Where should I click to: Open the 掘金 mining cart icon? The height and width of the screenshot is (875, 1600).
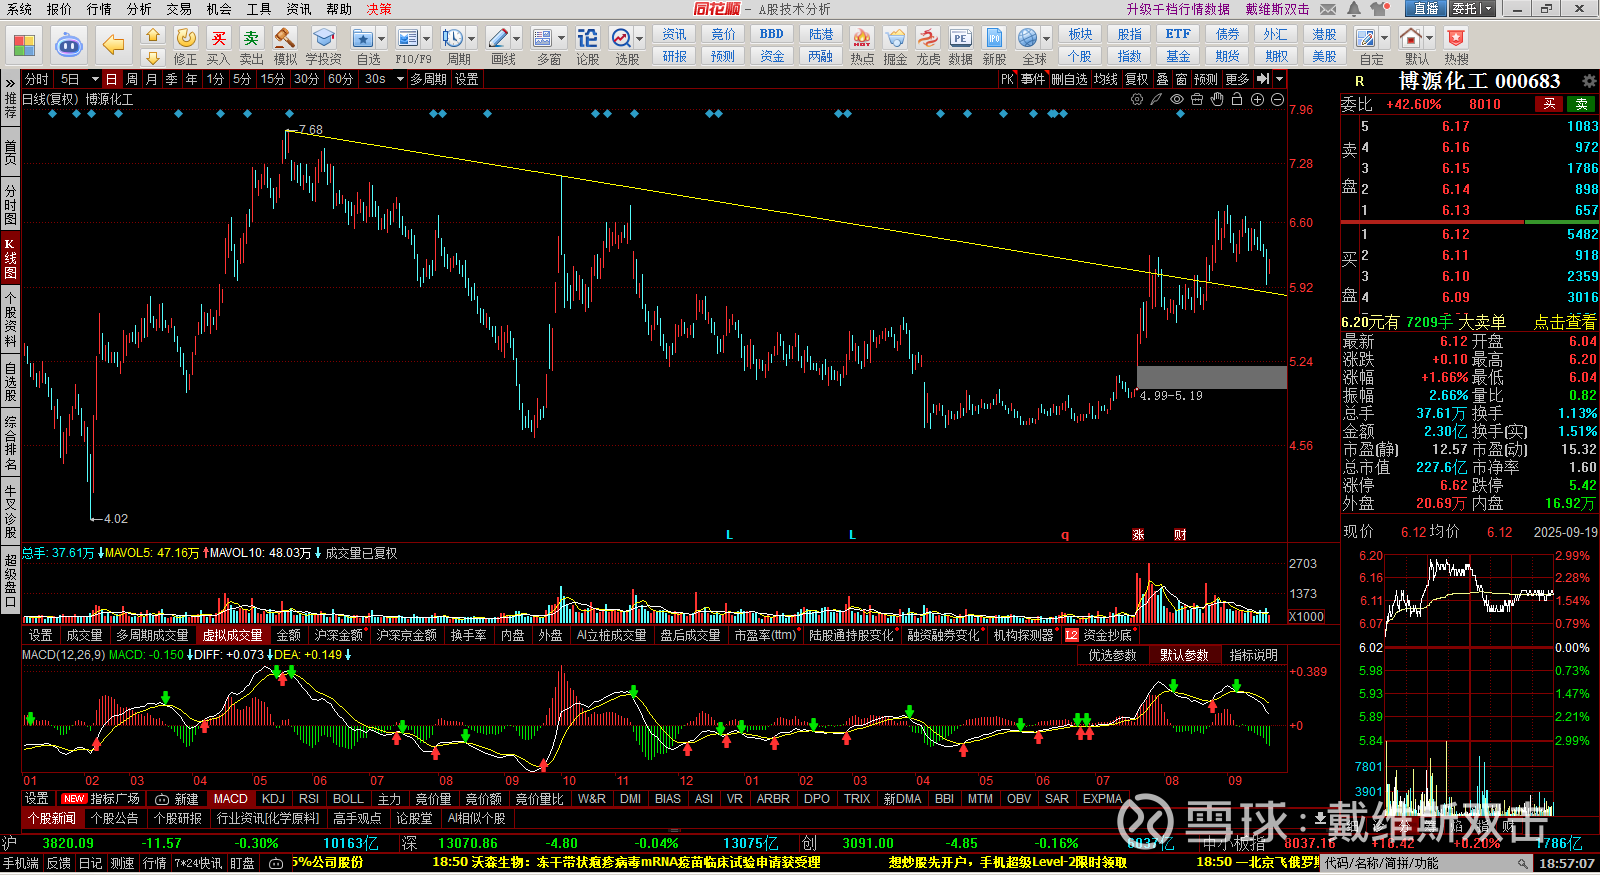click(895, 38)
